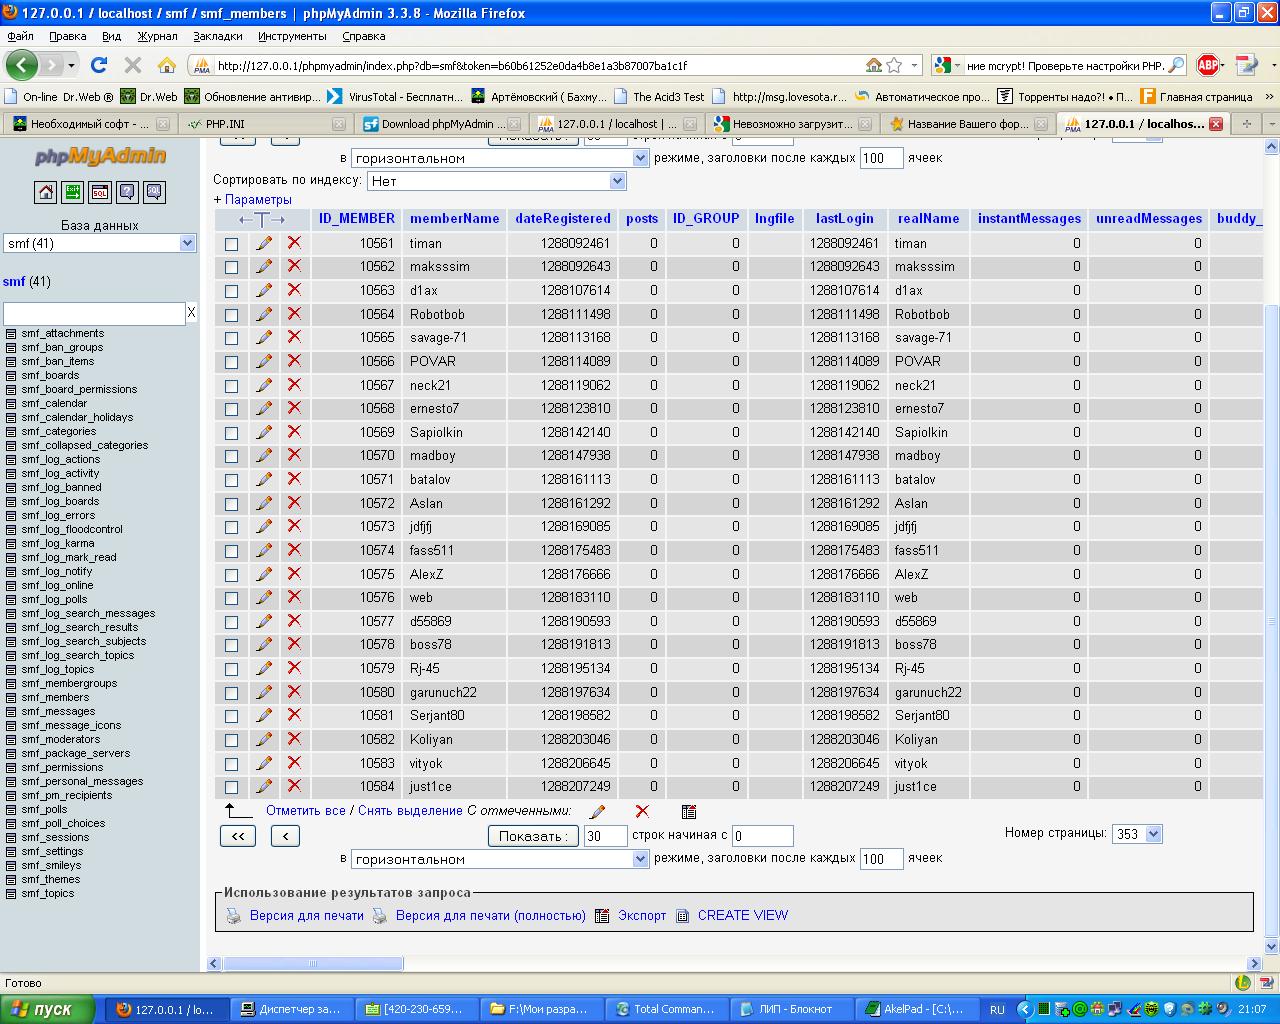Click the documentation help icon in sidebar
This screenshot has width=1280, height=1024.
pos(127,192)
